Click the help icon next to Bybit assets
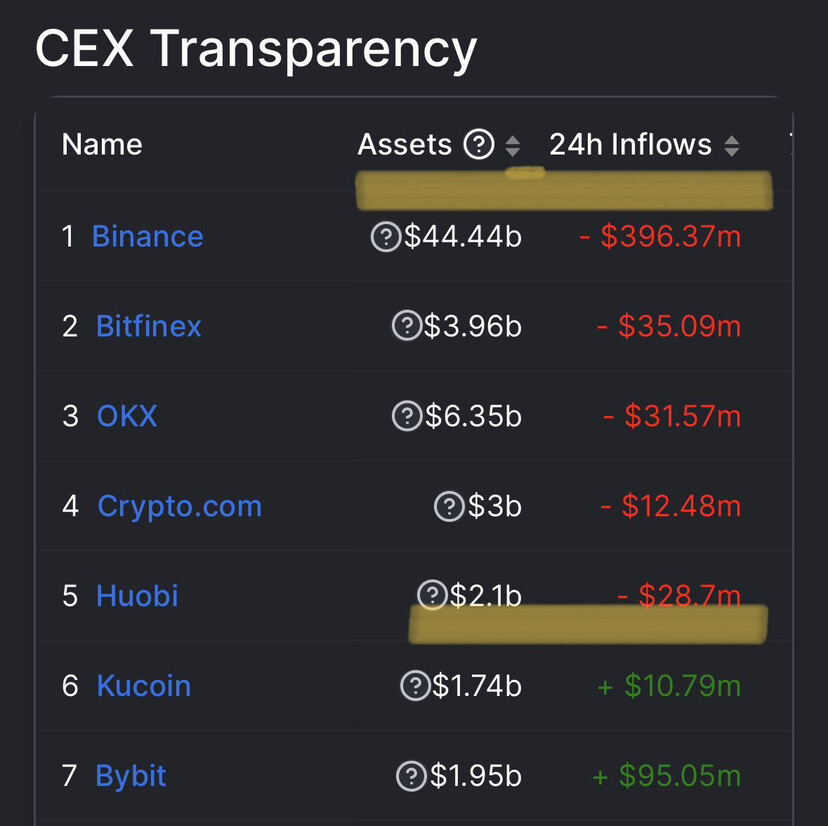This screenshot has width=828, height=826. (x=411, y=776)
